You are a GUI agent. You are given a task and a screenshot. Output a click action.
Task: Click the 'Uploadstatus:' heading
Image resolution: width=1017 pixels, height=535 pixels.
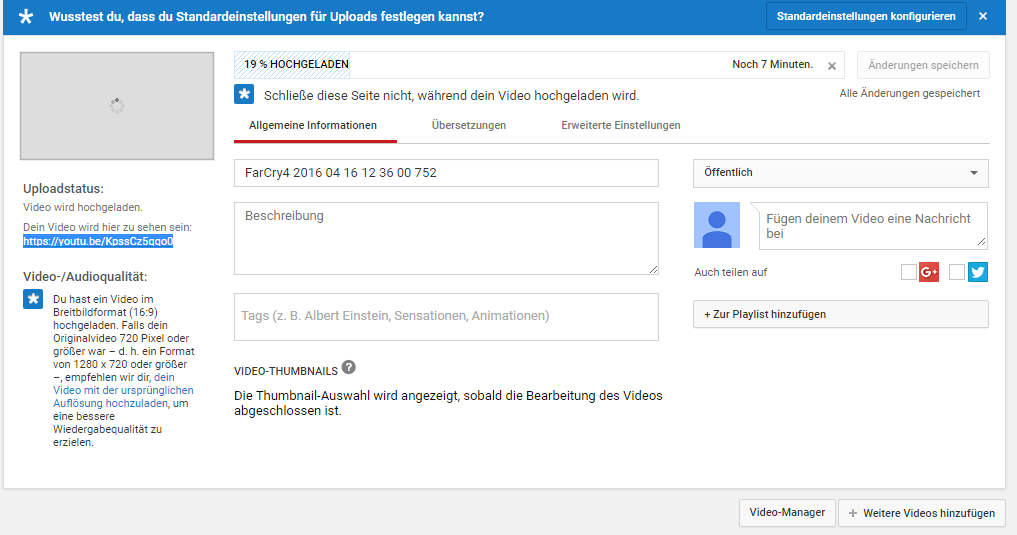pos(64,189)
